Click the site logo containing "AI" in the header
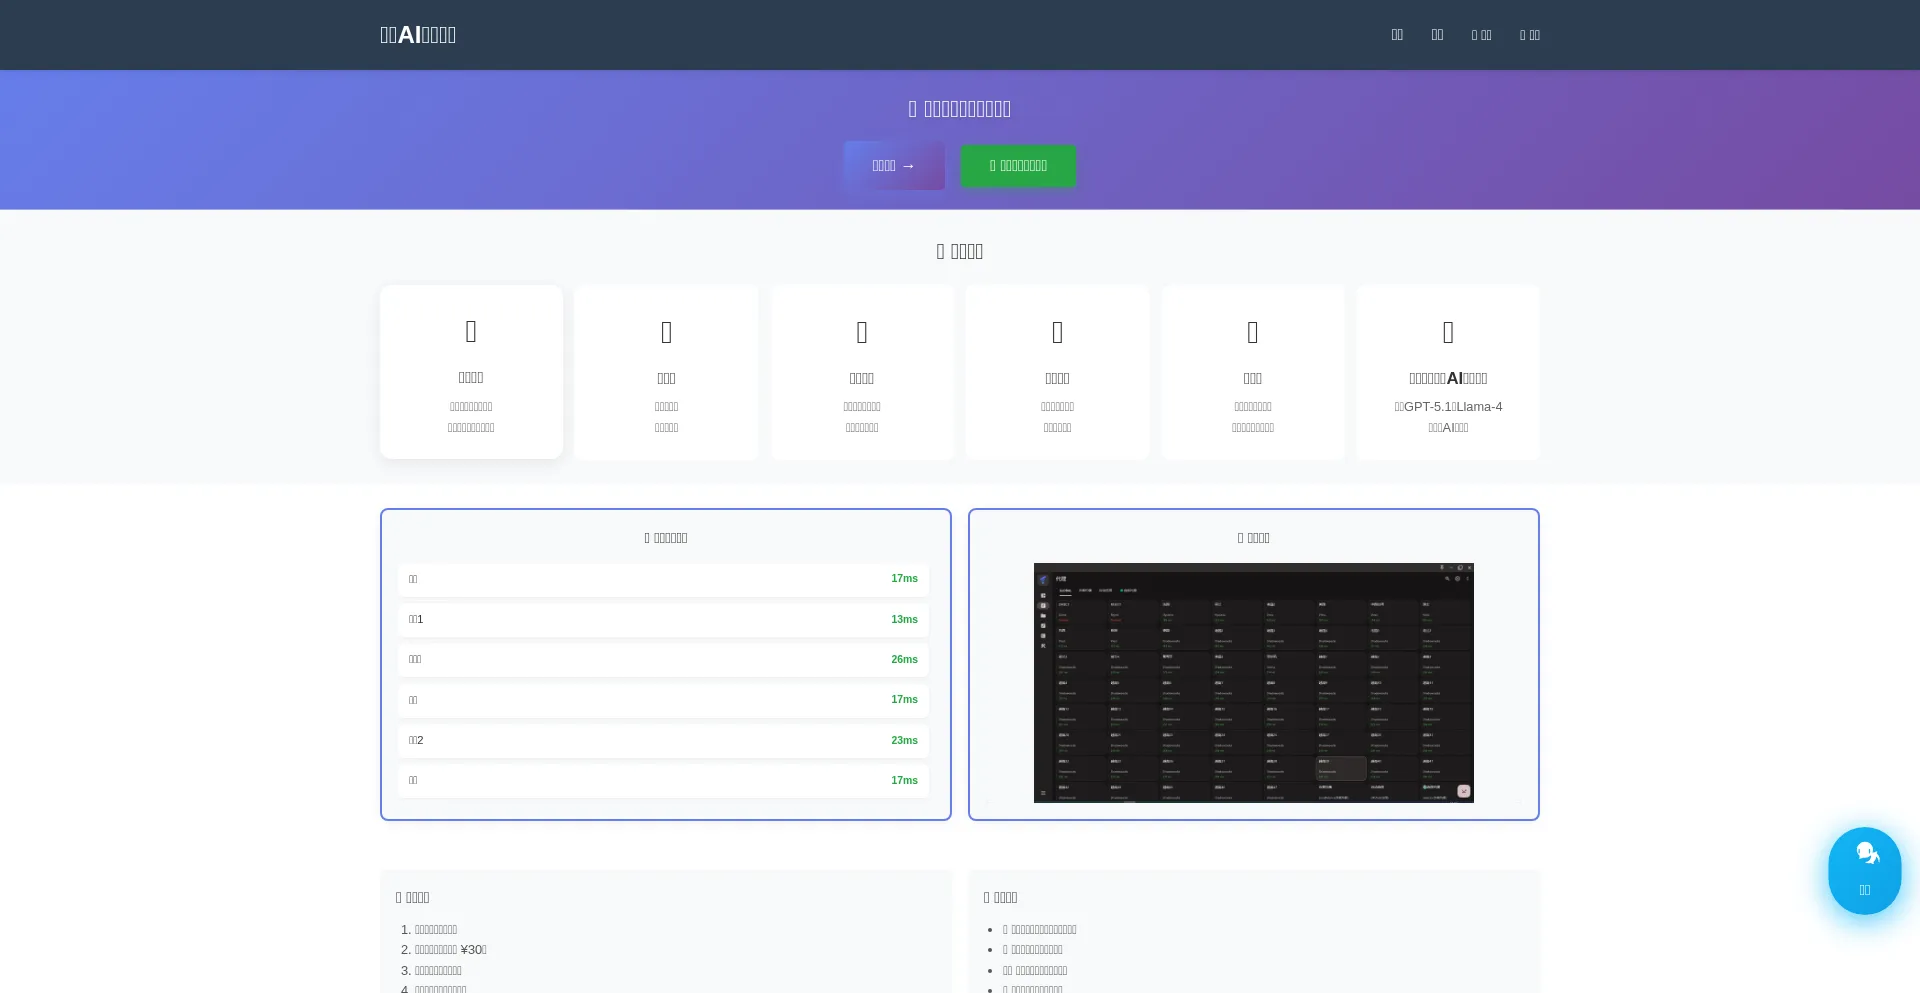Screen dimensions: 1920x993 pyautogui.click(x=418, y=35)
